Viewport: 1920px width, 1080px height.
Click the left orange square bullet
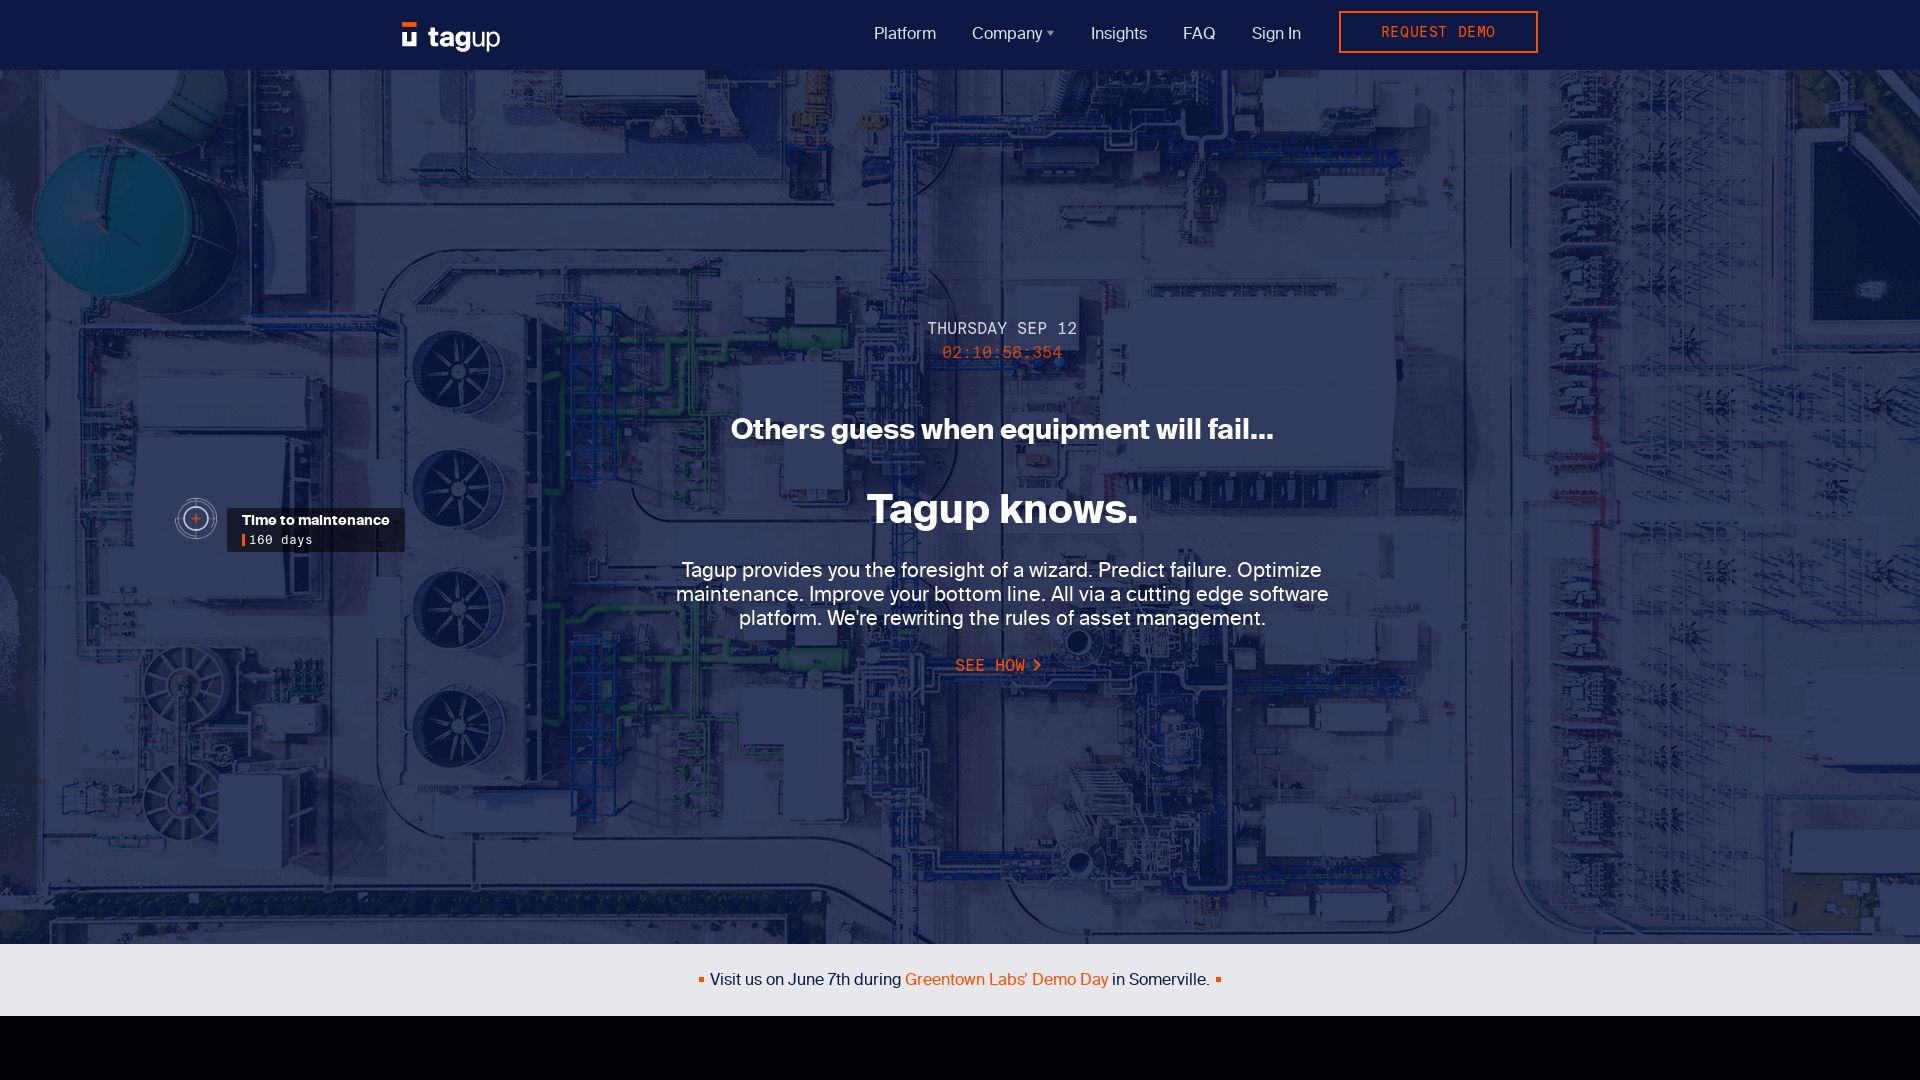701,980
